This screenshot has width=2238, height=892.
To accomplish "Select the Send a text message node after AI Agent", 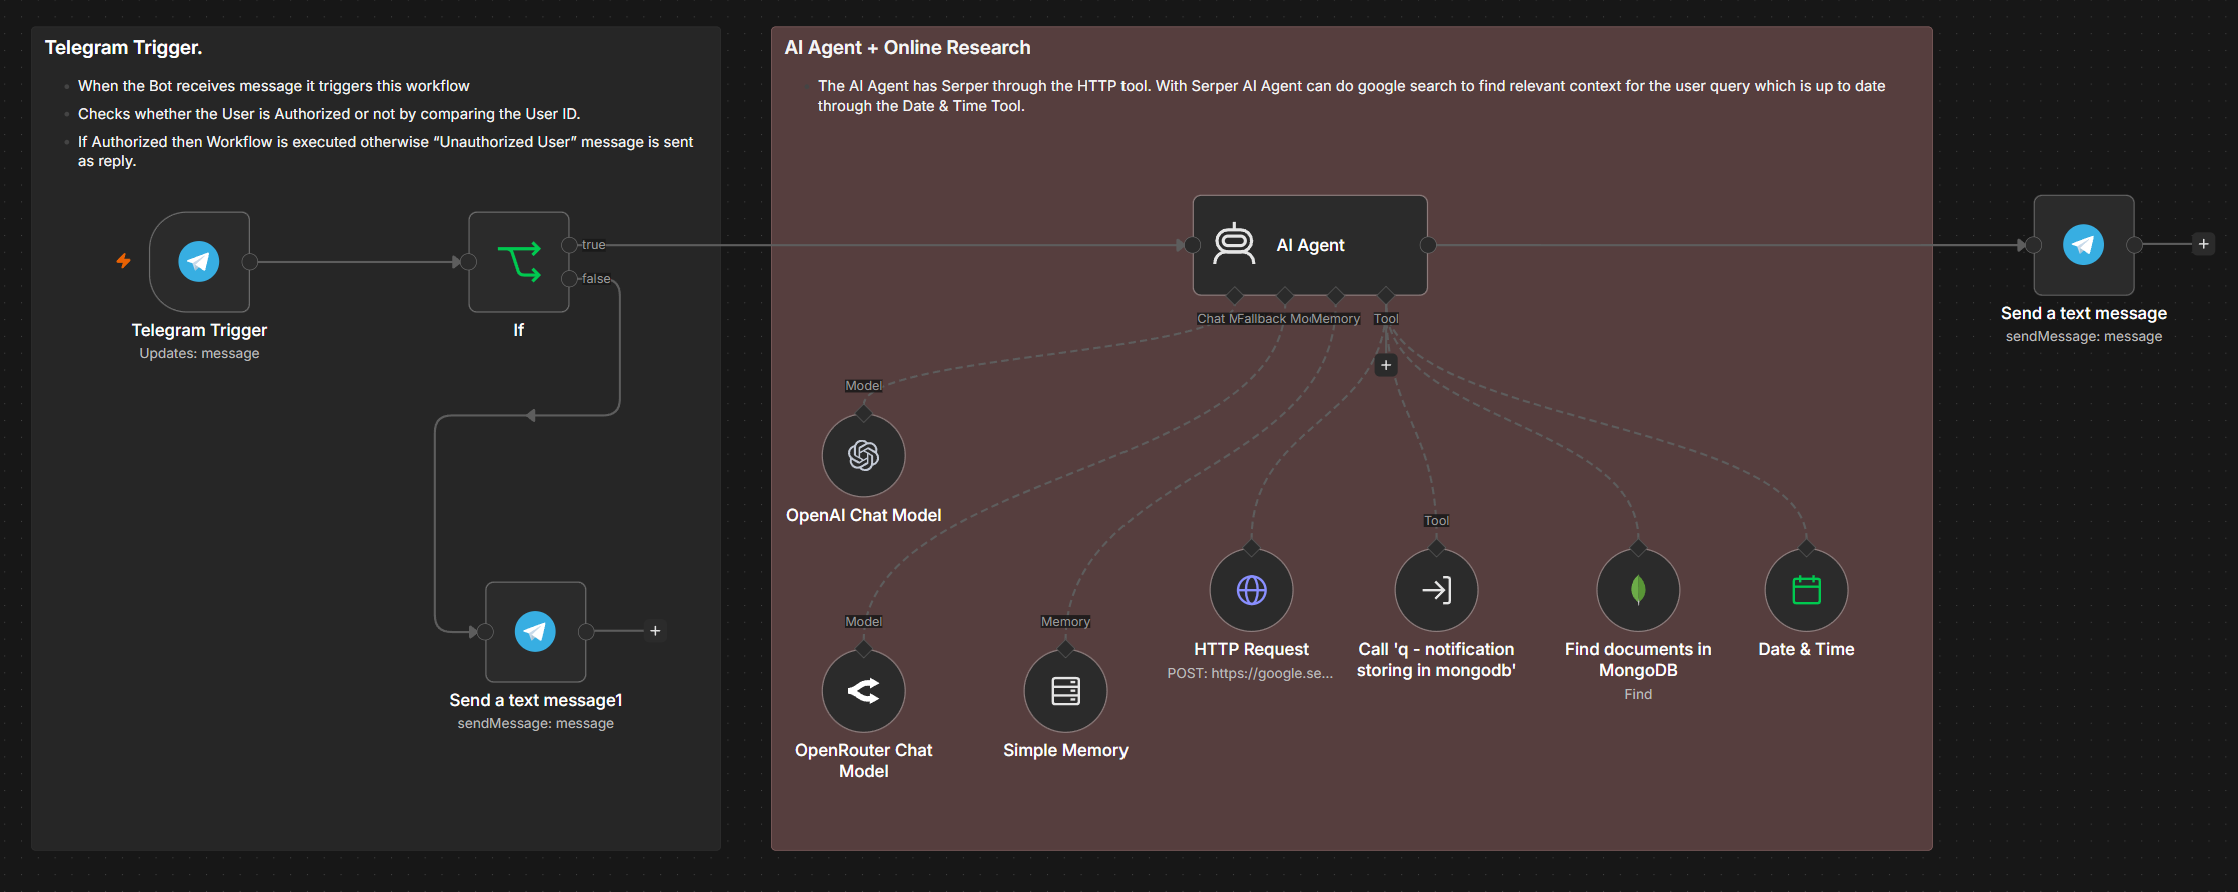I will (x=2084, y=245).
